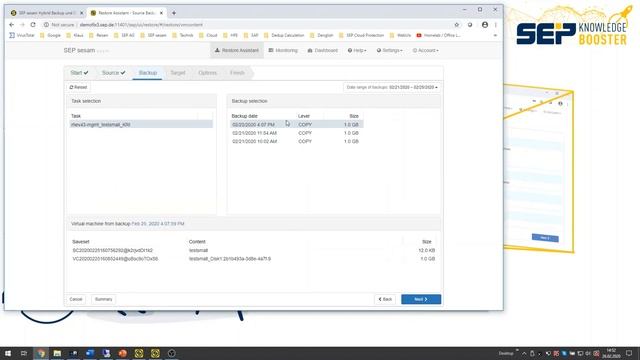640x360 pixels.
Task: Open the SEP Cloud Protection bookmarks folder
Action: [x=362, y=36]
